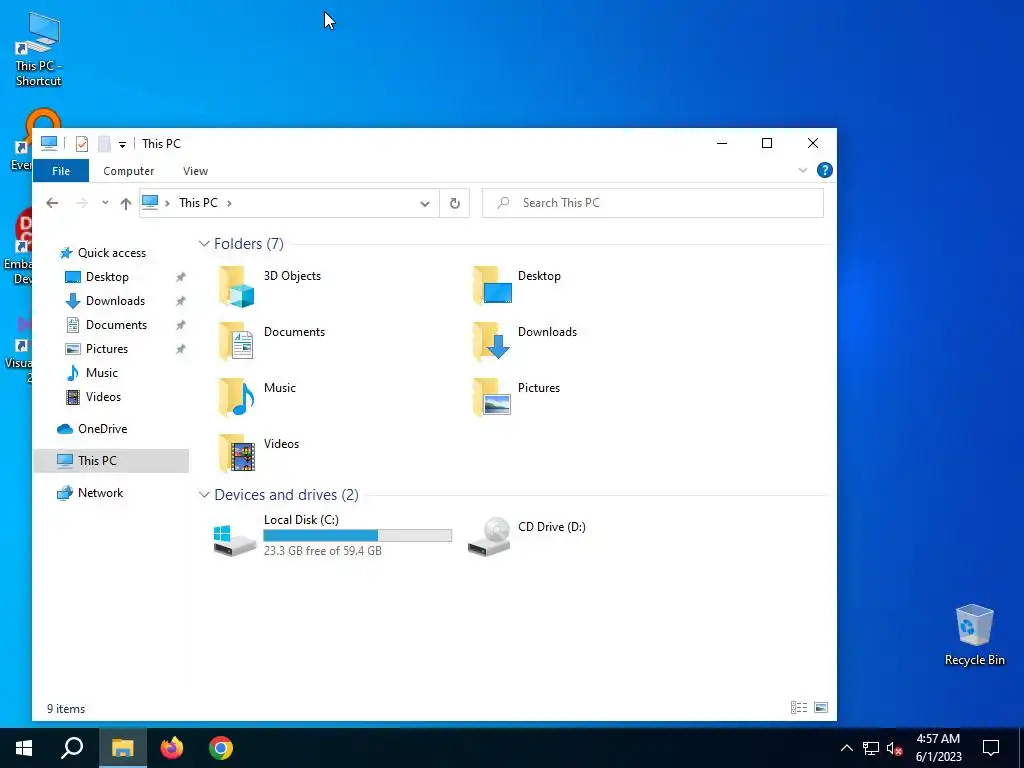Click This PC breadcrumb in address bar
1024x768 pixels.
coord(199,203)
